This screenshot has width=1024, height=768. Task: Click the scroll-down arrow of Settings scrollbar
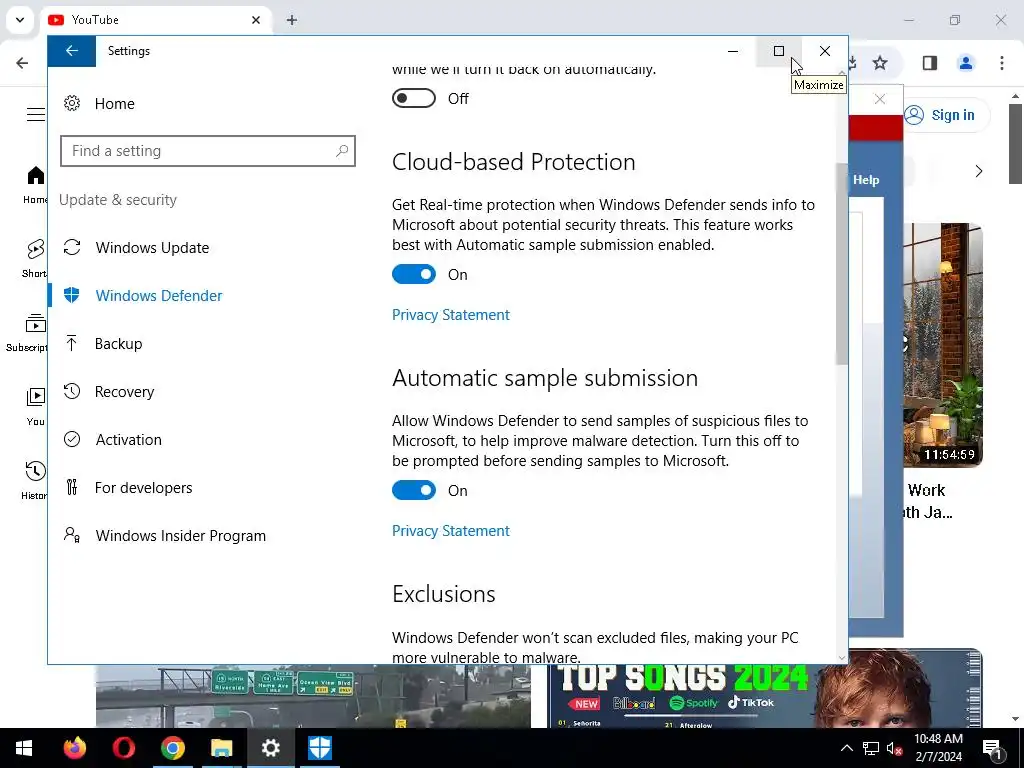[841, 658]
